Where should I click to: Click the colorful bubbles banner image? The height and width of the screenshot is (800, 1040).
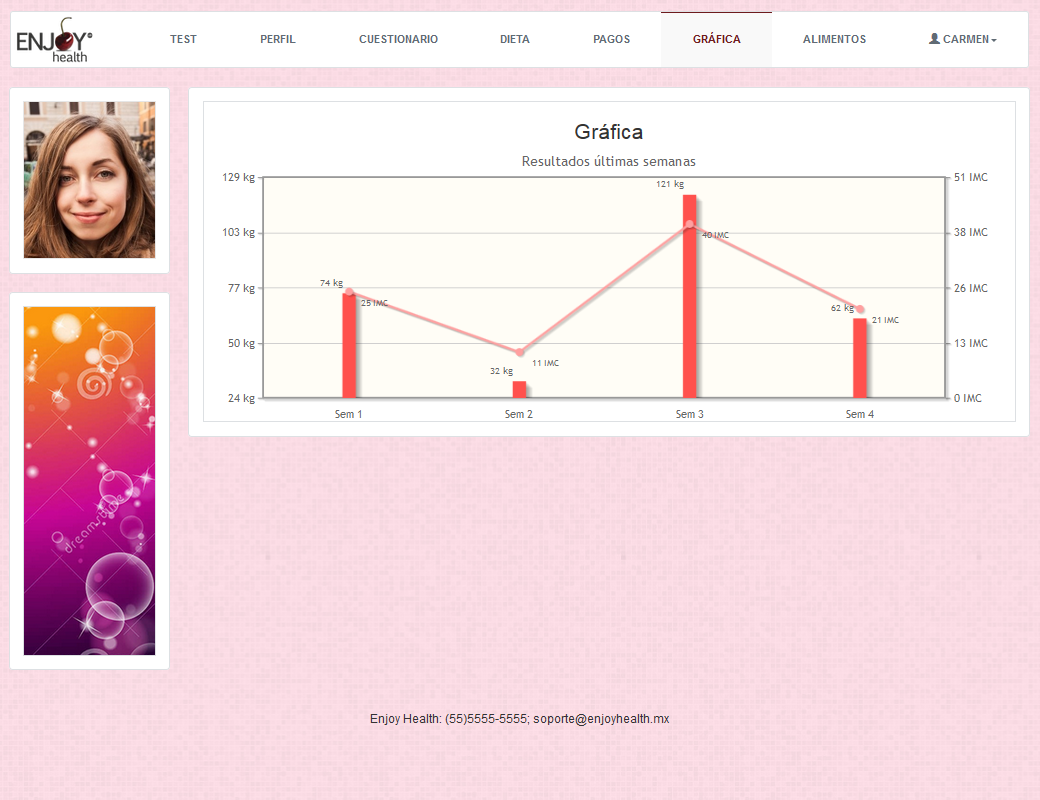pyautogui.click(x=89, y=480)
